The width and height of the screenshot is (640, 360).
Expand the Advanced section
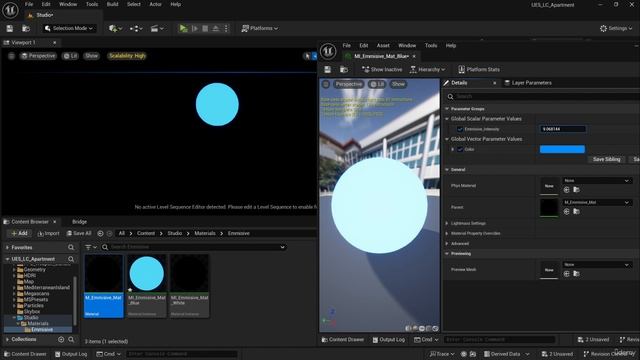point(447,244)
